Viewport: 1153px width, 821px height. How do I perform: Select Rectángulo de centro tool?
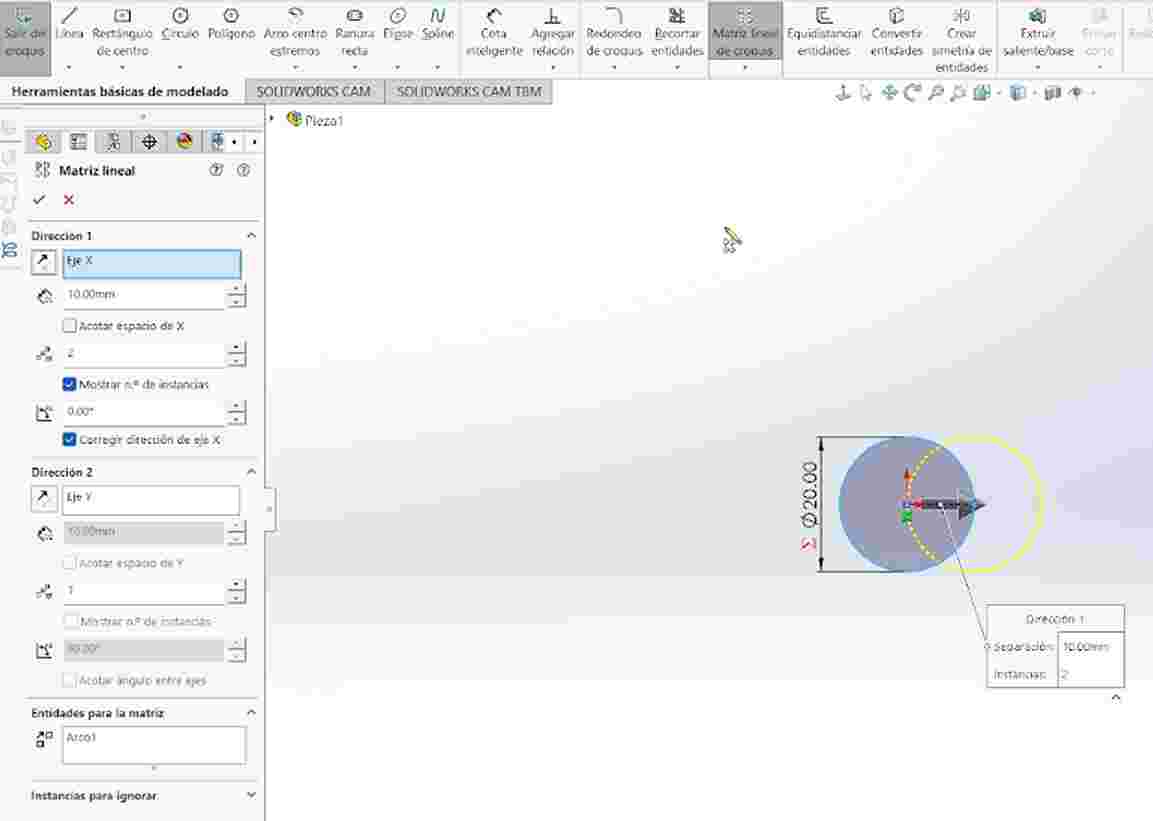click(122, 32)
